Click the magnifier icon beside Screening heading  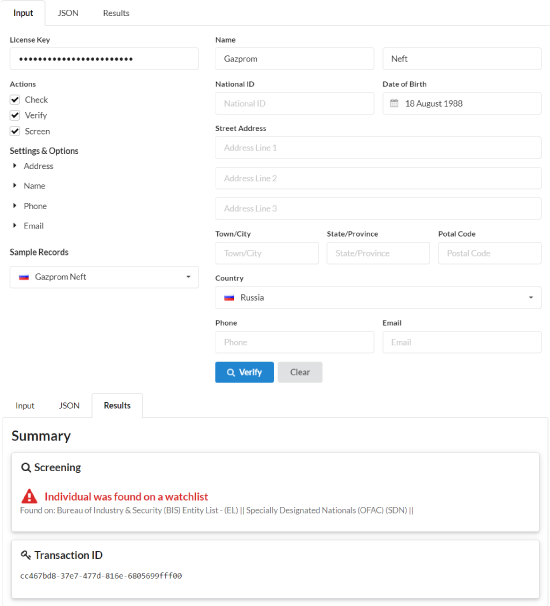point(26,467)
